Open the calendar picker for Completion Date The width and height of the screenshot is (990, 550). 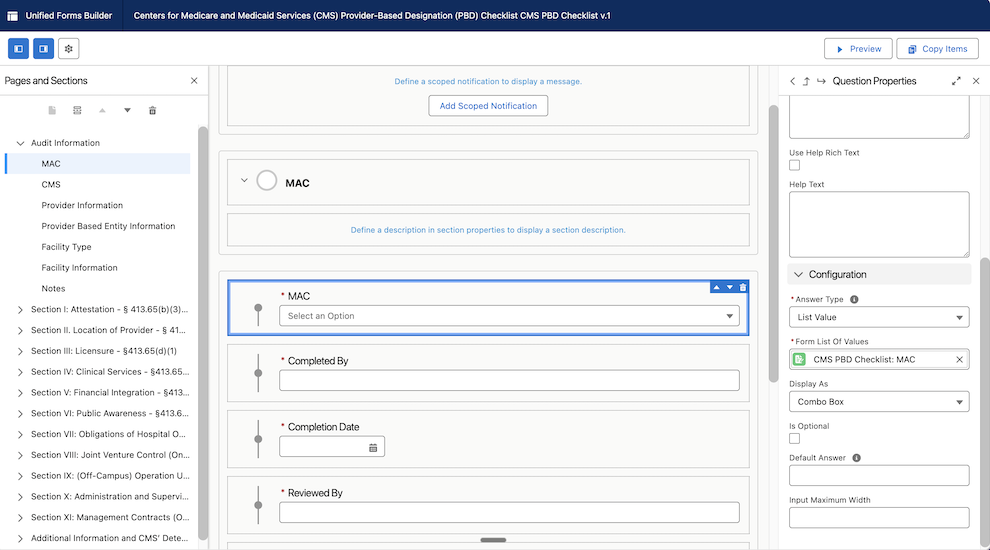(x=373, y=448)
